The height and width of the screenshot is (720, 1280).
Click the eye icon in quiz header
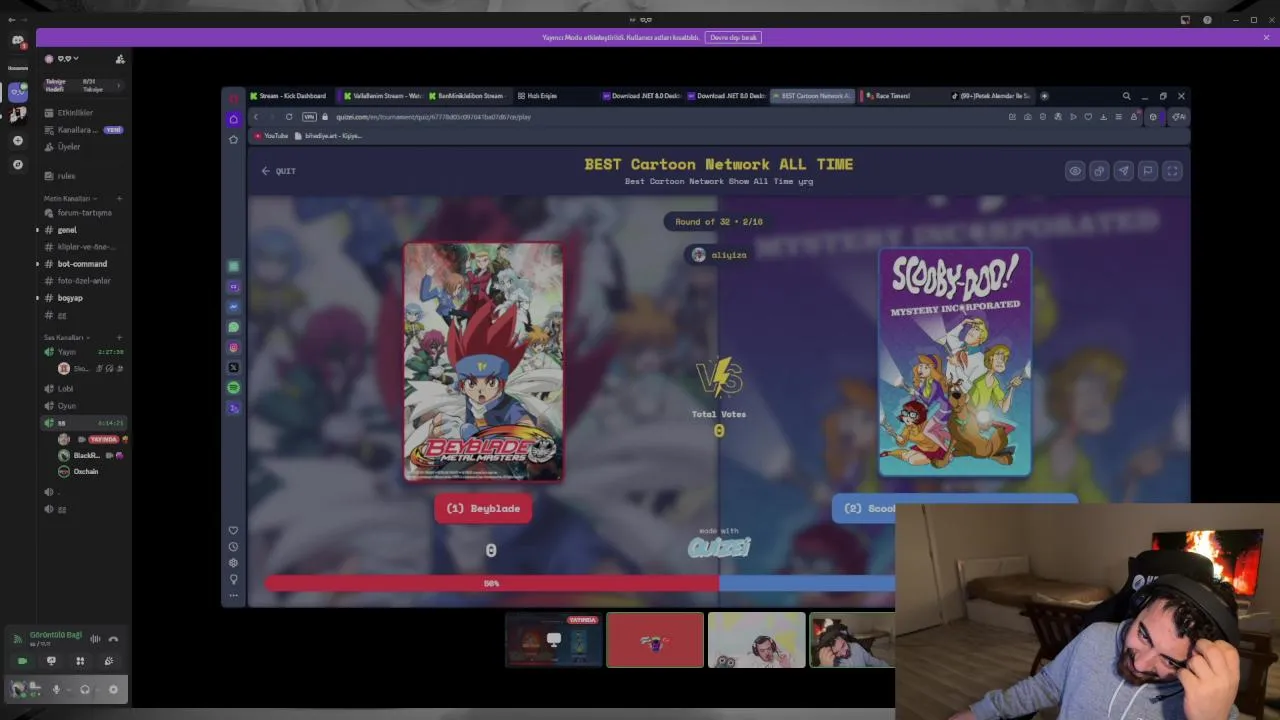point(1075,171)
